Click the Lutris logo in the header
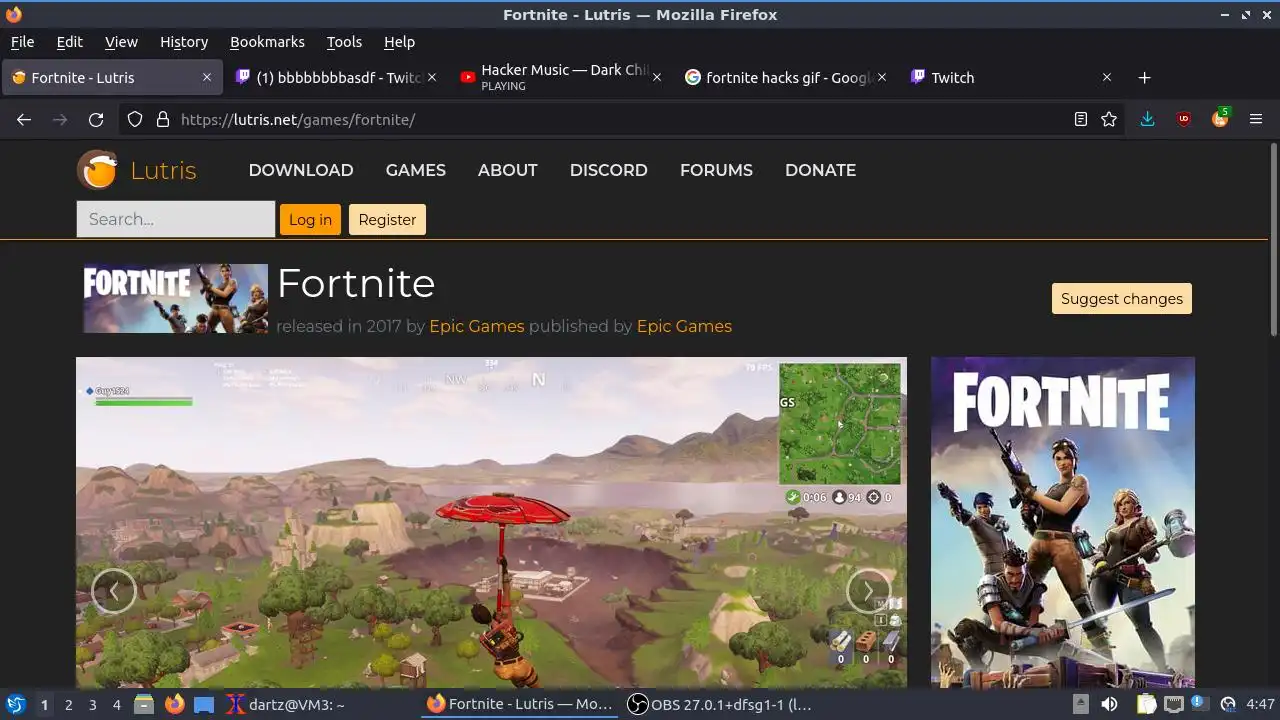Screen dimensions: 1280x720 137,170
